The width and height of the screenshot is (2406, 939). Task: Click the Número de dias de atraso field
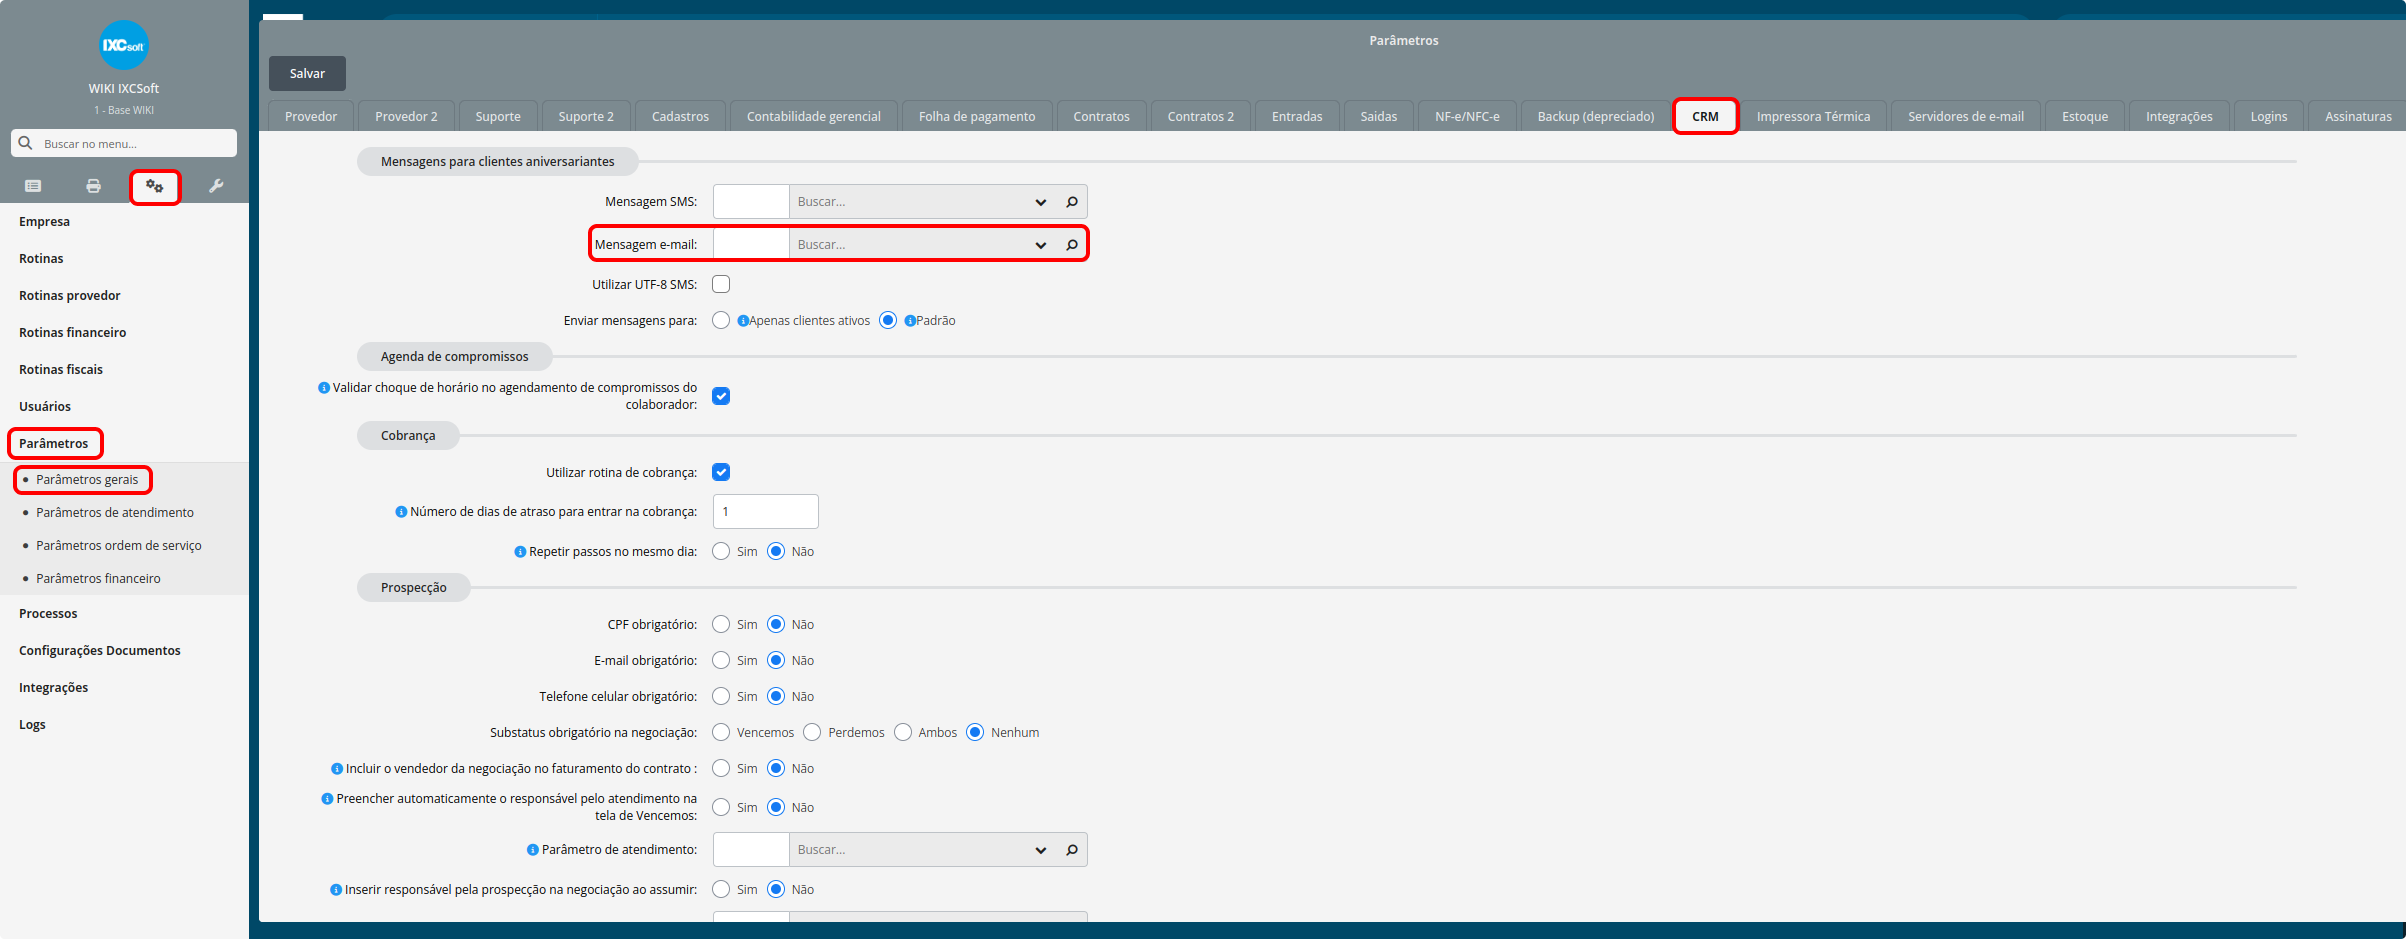(766, 512)
